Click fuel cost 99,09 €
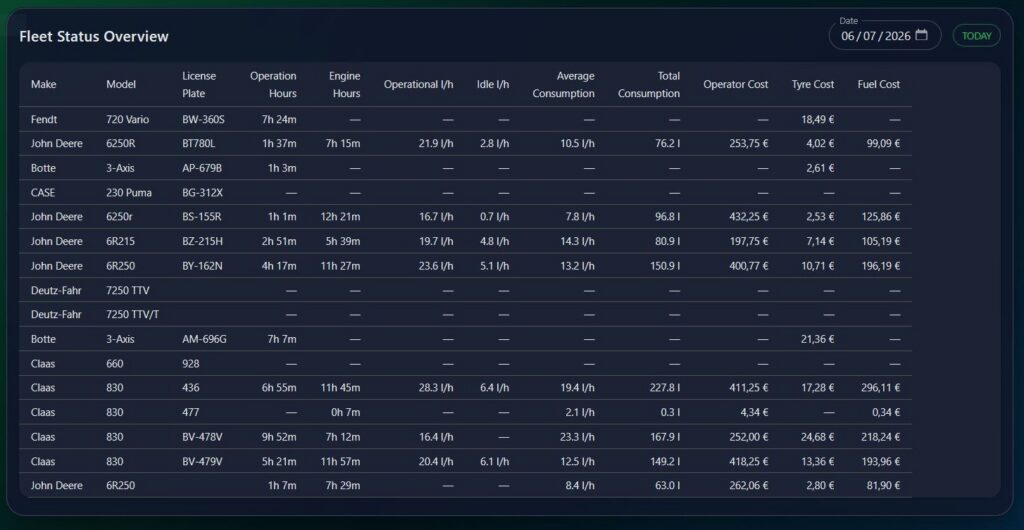 [884, 144]
